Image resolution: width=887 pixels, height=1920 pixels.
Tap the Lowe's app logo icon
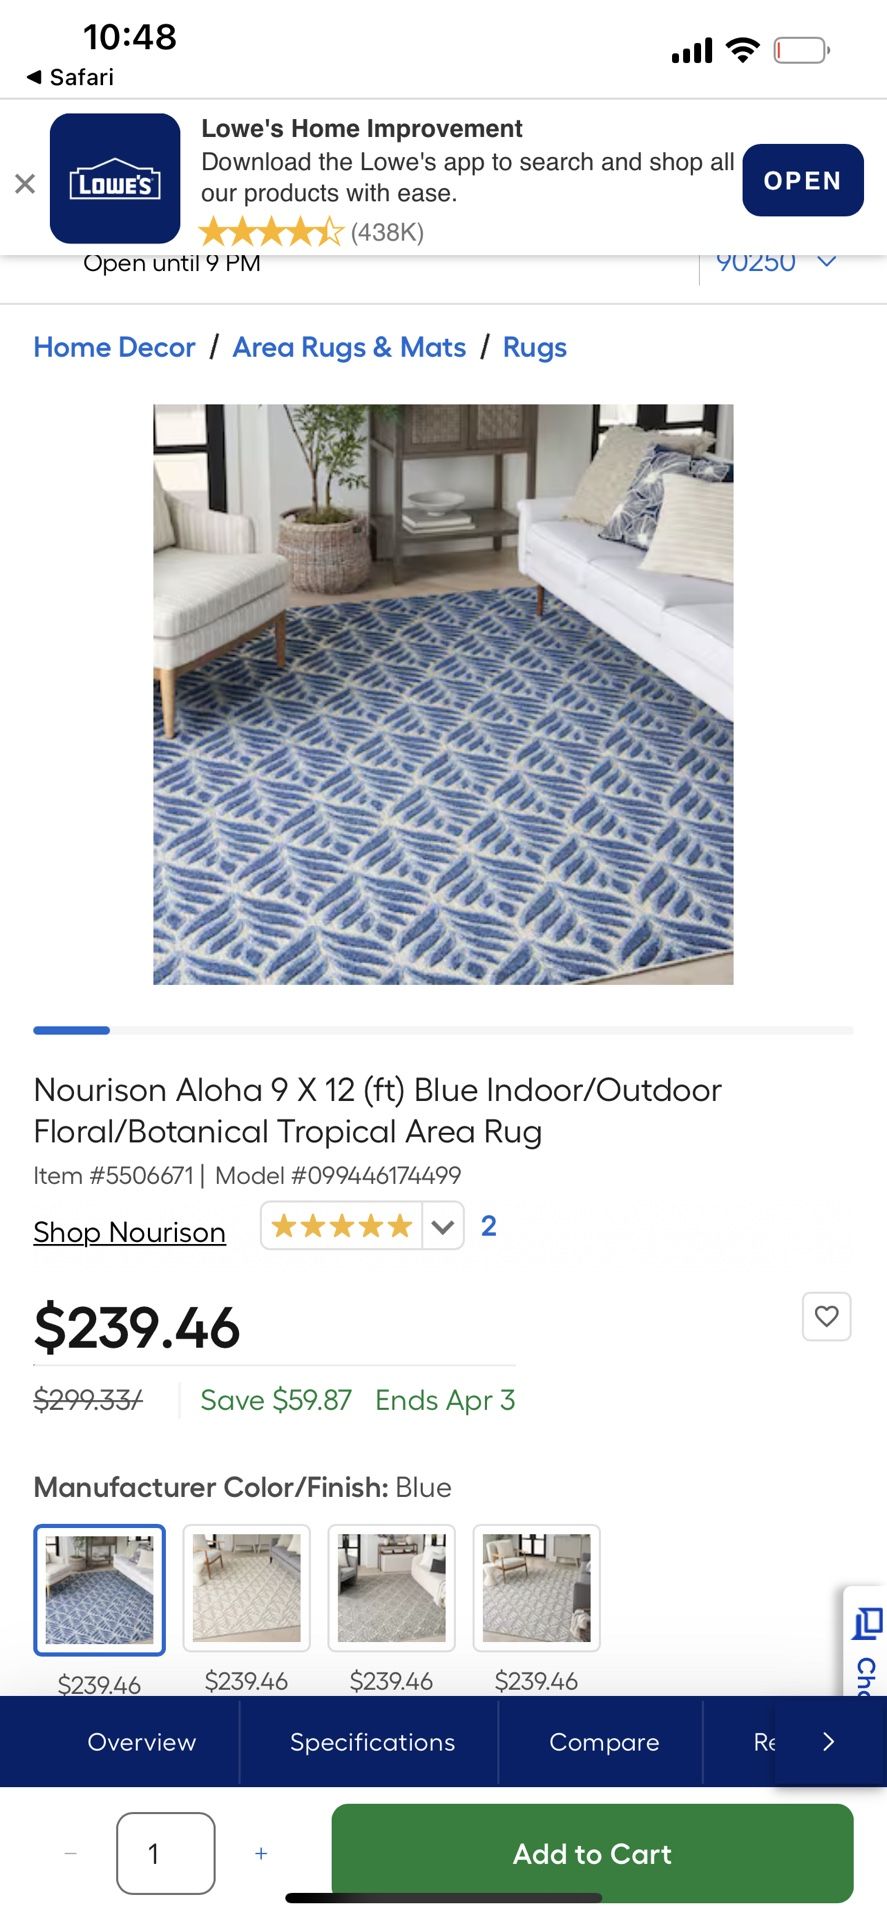tap(115, 178)
